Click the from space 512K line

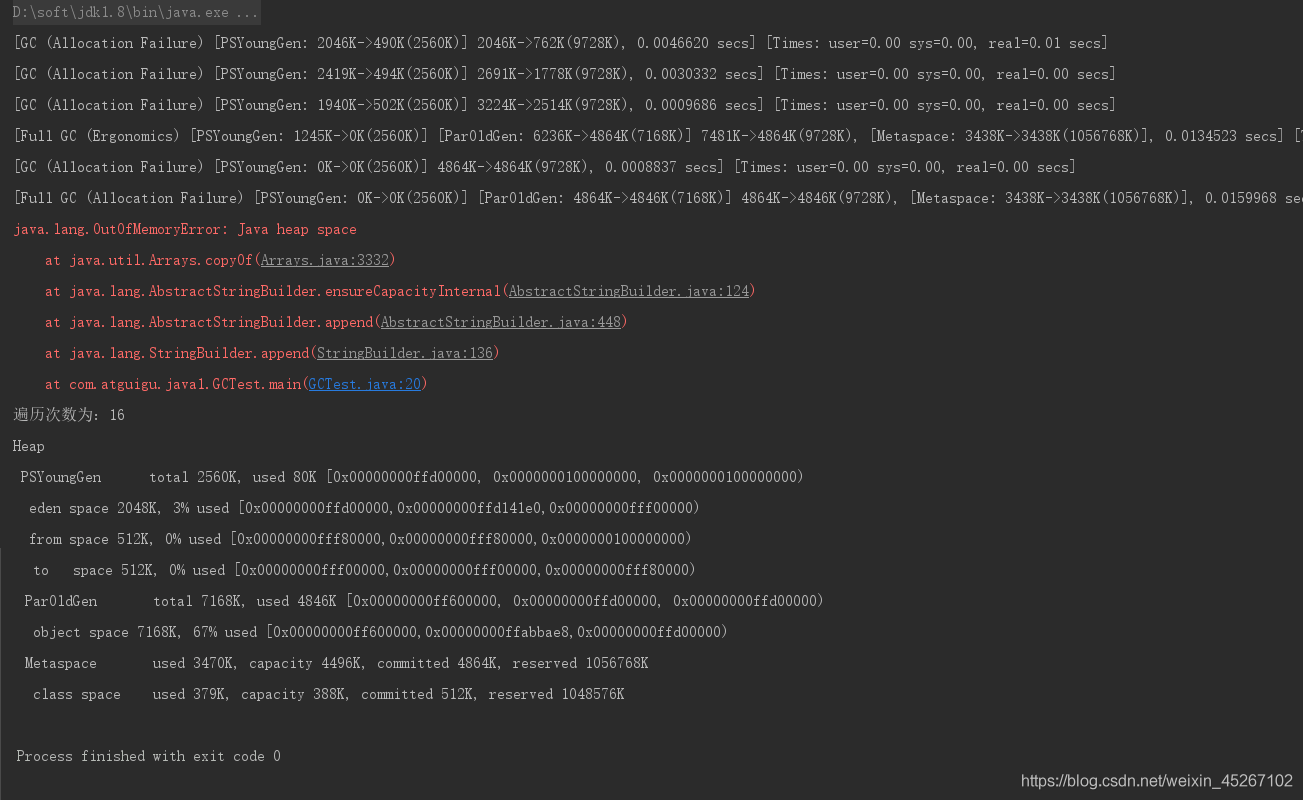tap(360, 539)
